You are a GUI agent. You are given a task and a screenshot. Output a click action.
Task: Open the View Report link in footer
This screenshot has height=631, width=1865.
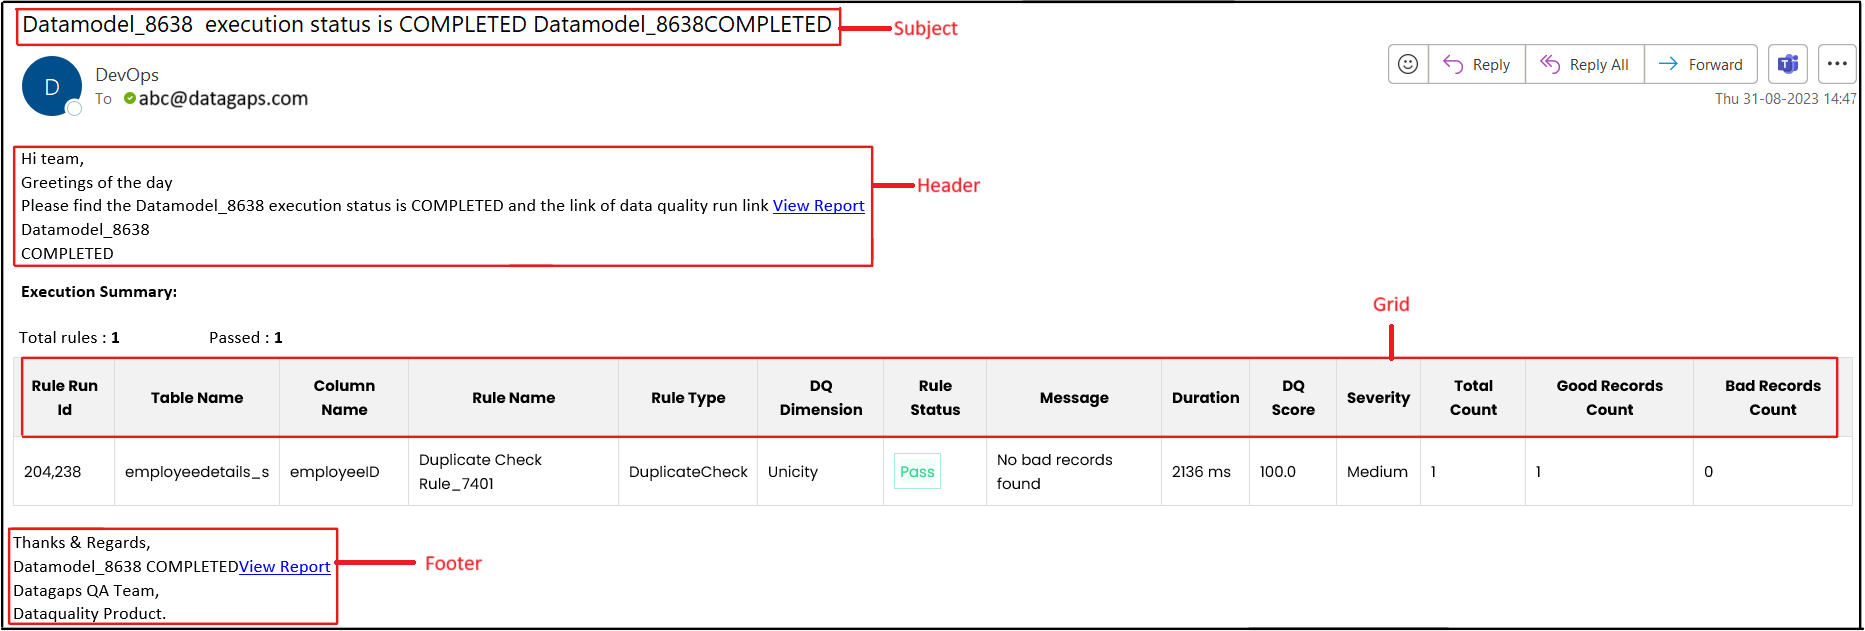[x=284, y=566]
